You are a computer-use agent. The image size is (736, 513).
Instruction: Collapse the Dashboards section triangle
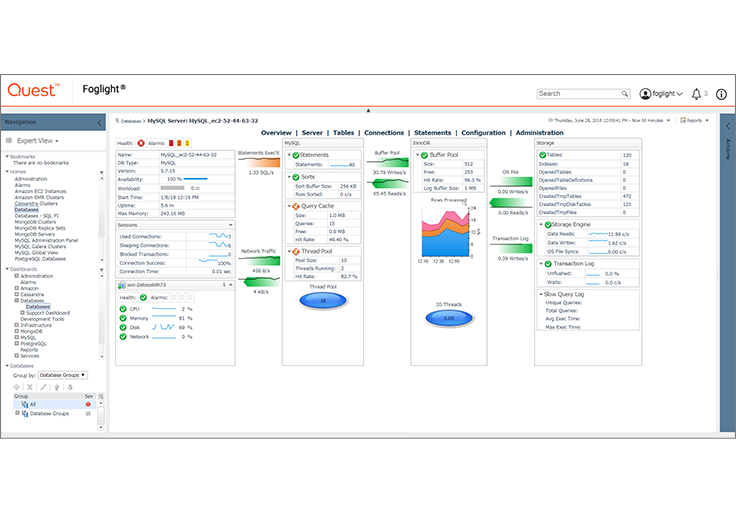tap(7, 269)
